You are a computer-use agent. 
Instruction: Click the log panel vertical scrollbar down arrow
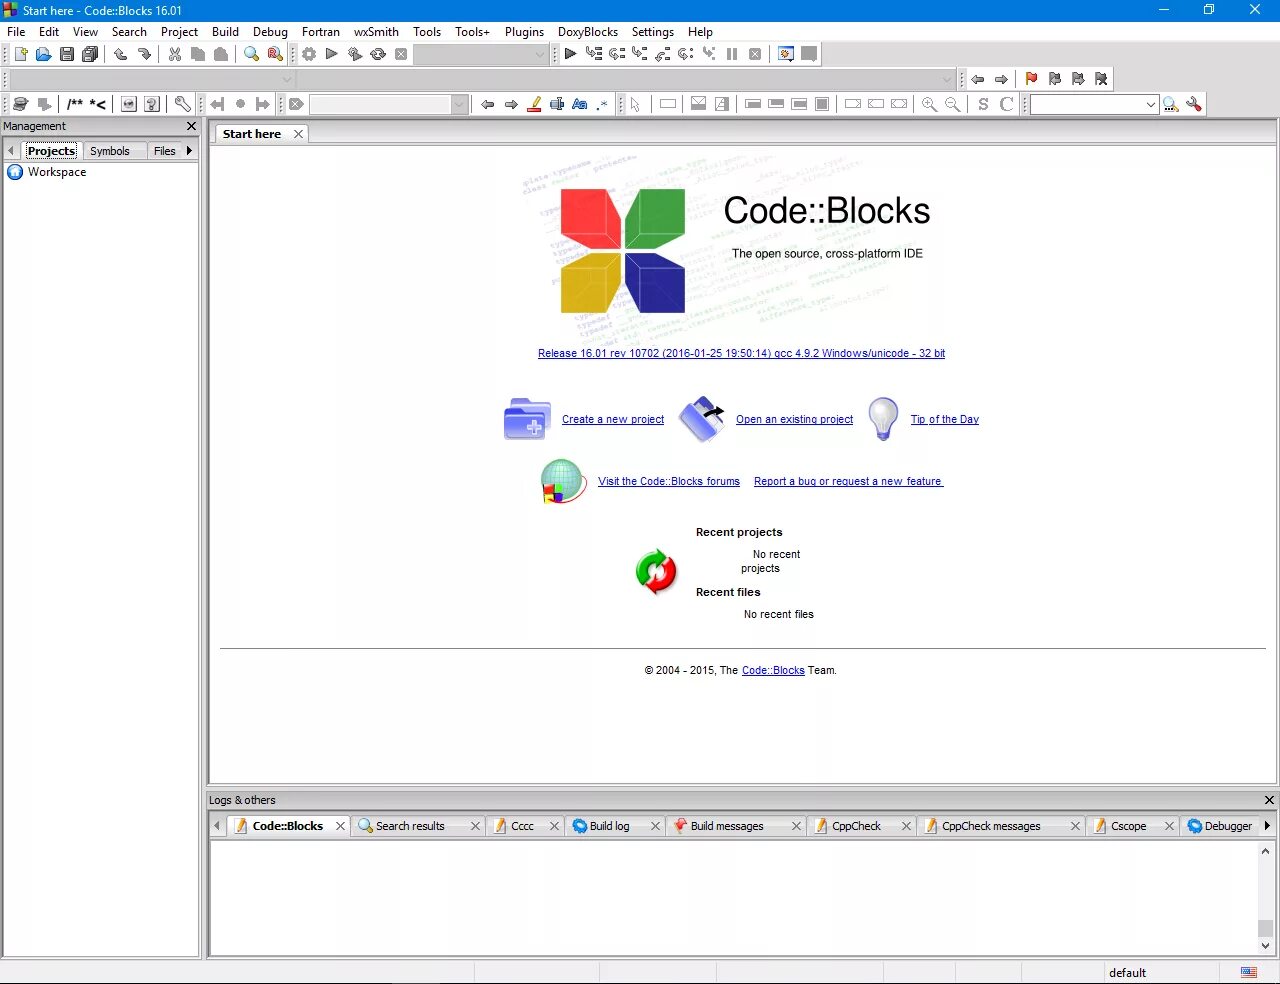[1265, 946]
